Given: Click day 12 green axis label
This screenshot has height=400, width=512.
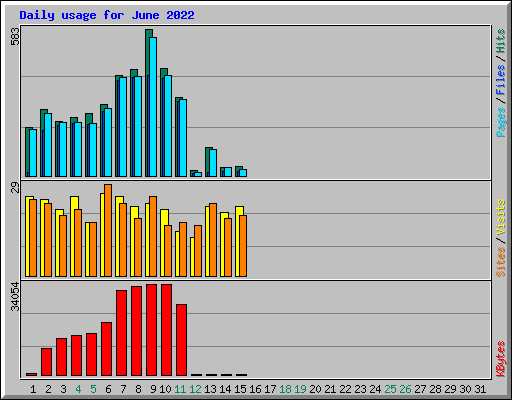Looking at the screenshot, I should coord(195,389).
